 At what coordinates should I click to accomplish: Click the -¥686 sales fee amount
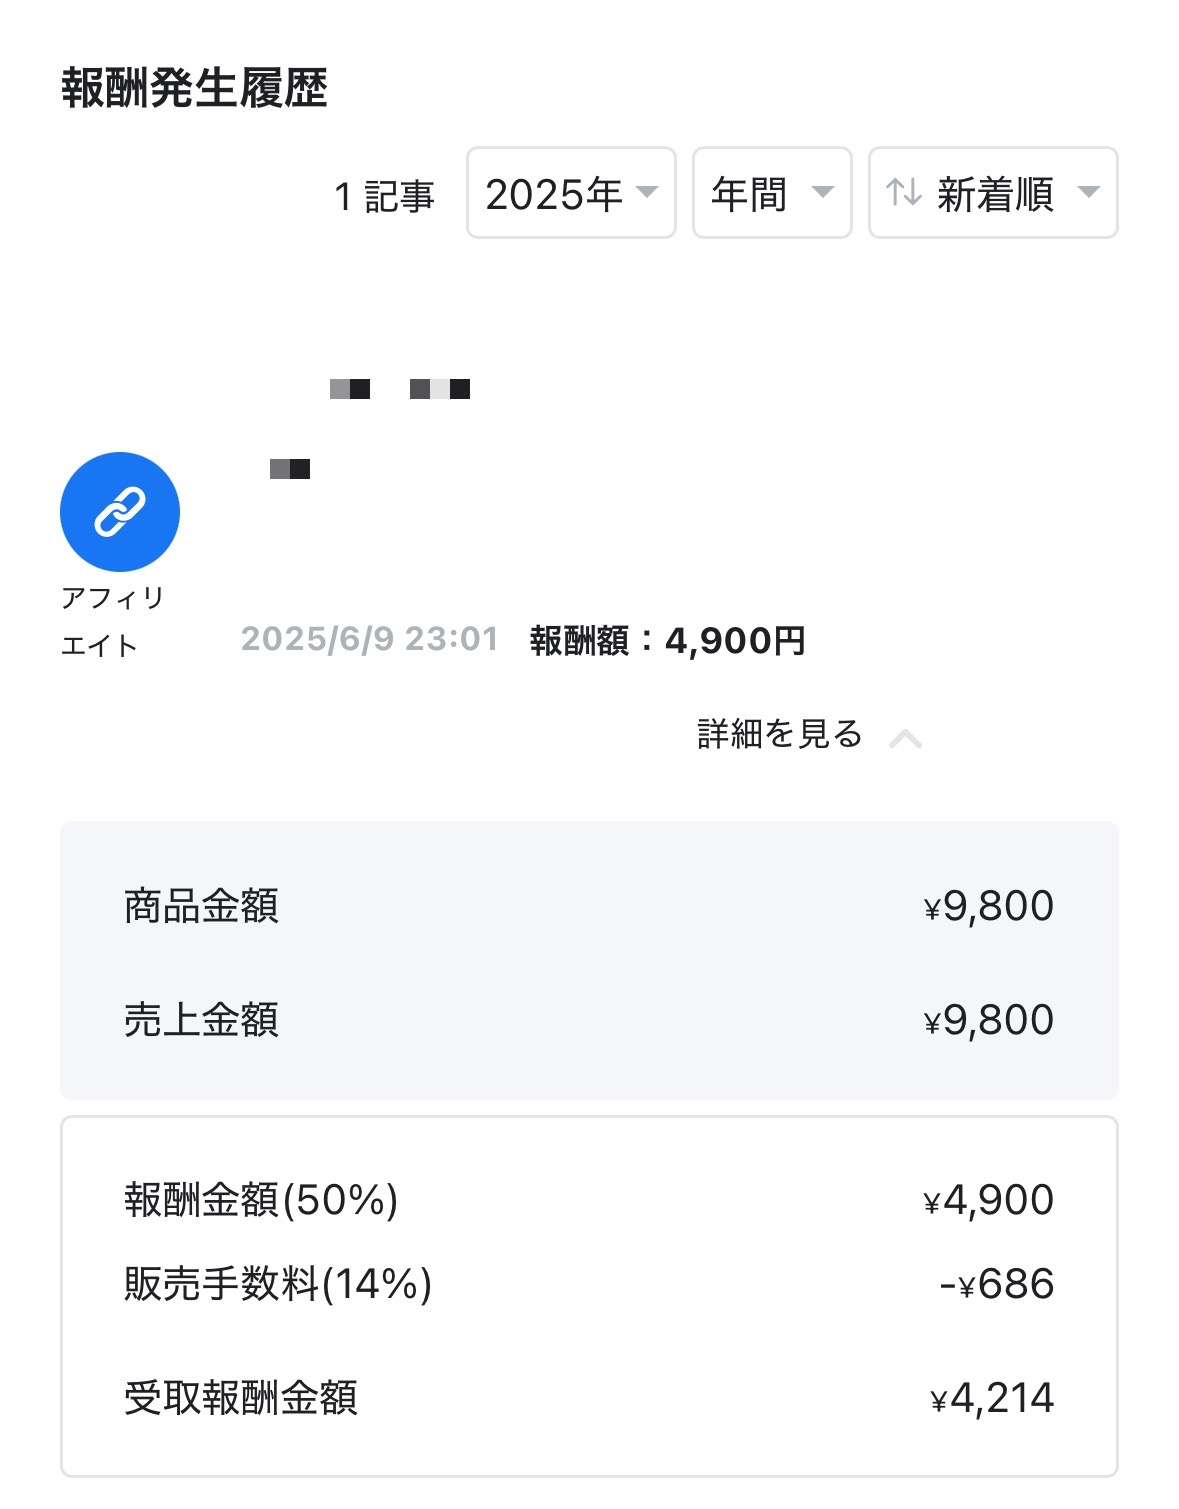pyautogui.click(x=996, y=1284)
